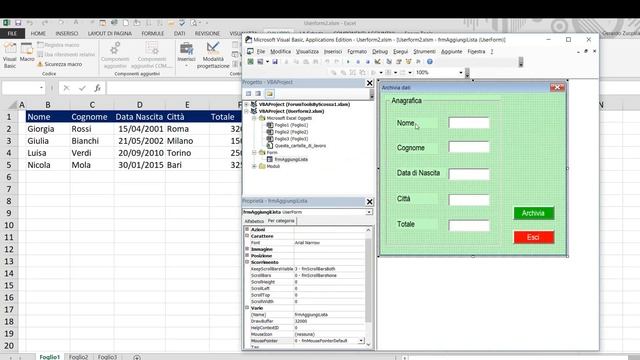640x360 pixels.
Task: Open the Strumenti menu in VBA editor
Action: [424, 51]
